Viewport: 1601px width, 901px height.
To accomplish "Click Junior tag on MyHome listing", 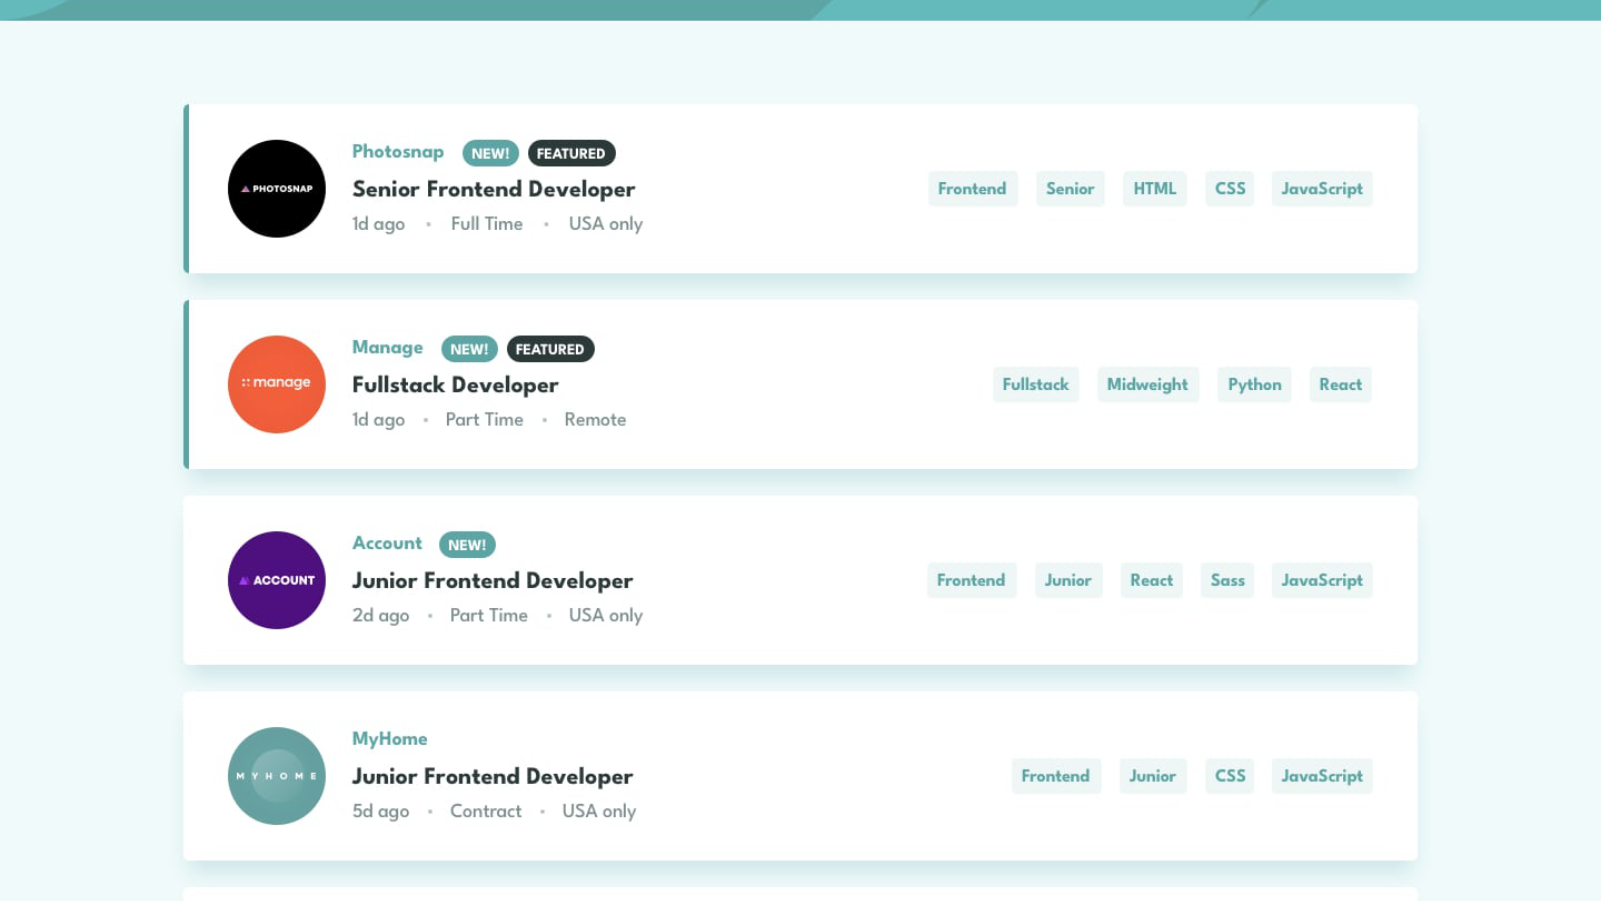I will [x=1152, y=776].
